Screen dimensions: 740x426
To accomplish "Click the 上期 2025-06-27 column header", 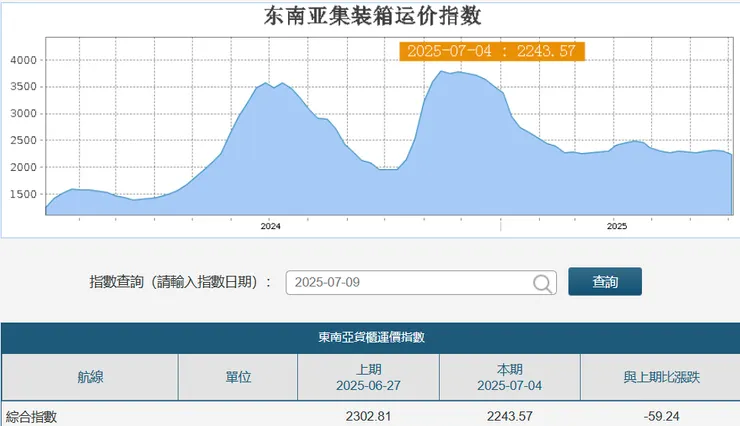I will 368,377.
